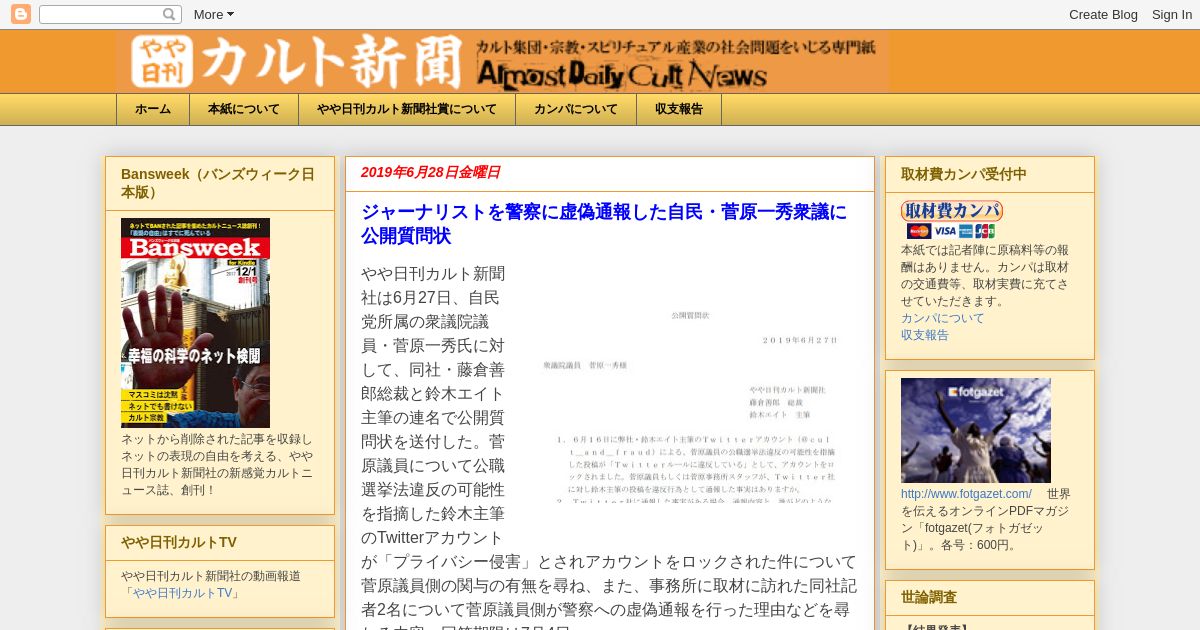This screenshot has height=630, width=1200.
Task: Open the article title about 菅原一秀衆議
Action: click(x=604, y=224)
